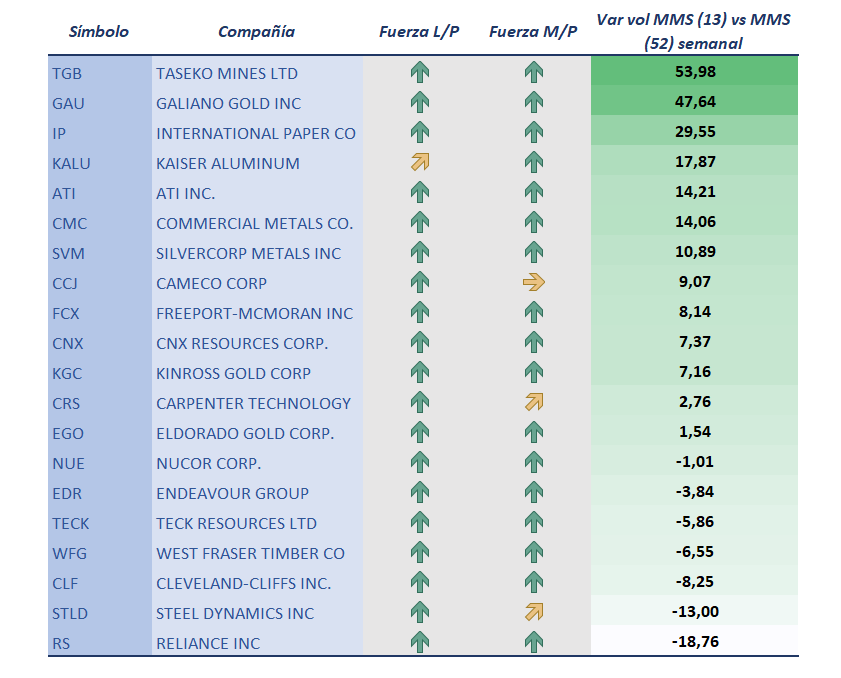Image resolution: width=841 pixels, height=678 pixels.
Task: Select the -18,76 value cell
Action: [695, 642]
